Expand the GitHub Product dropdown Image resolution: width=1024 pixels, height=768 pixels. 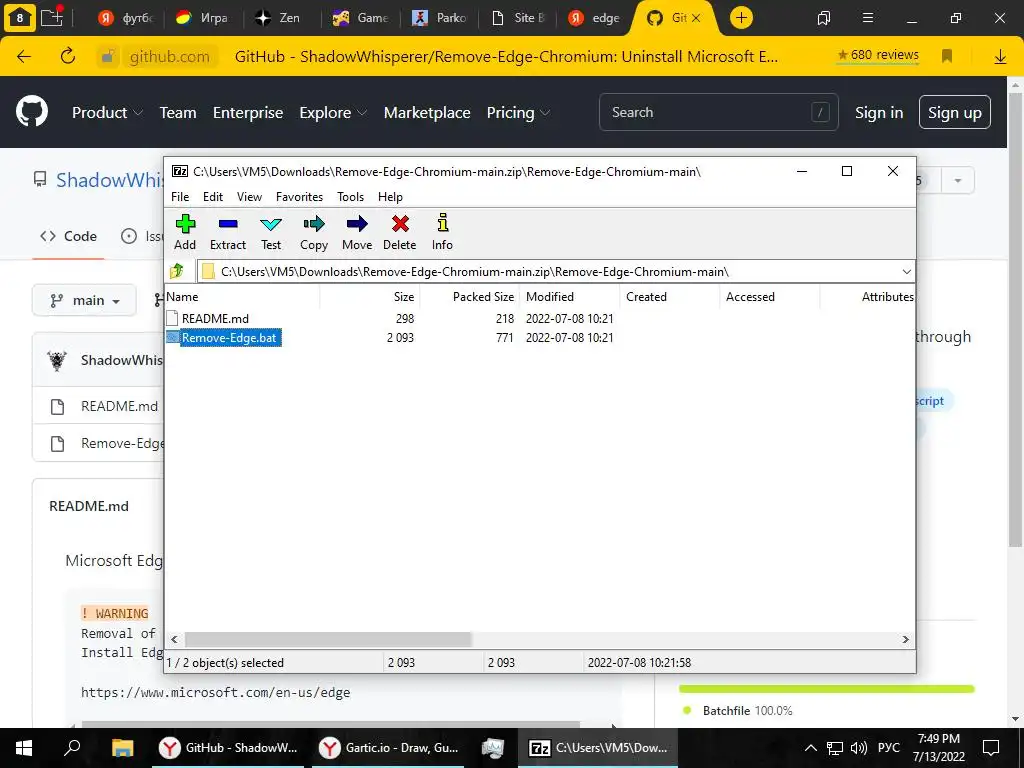click(x=107, y=112)
